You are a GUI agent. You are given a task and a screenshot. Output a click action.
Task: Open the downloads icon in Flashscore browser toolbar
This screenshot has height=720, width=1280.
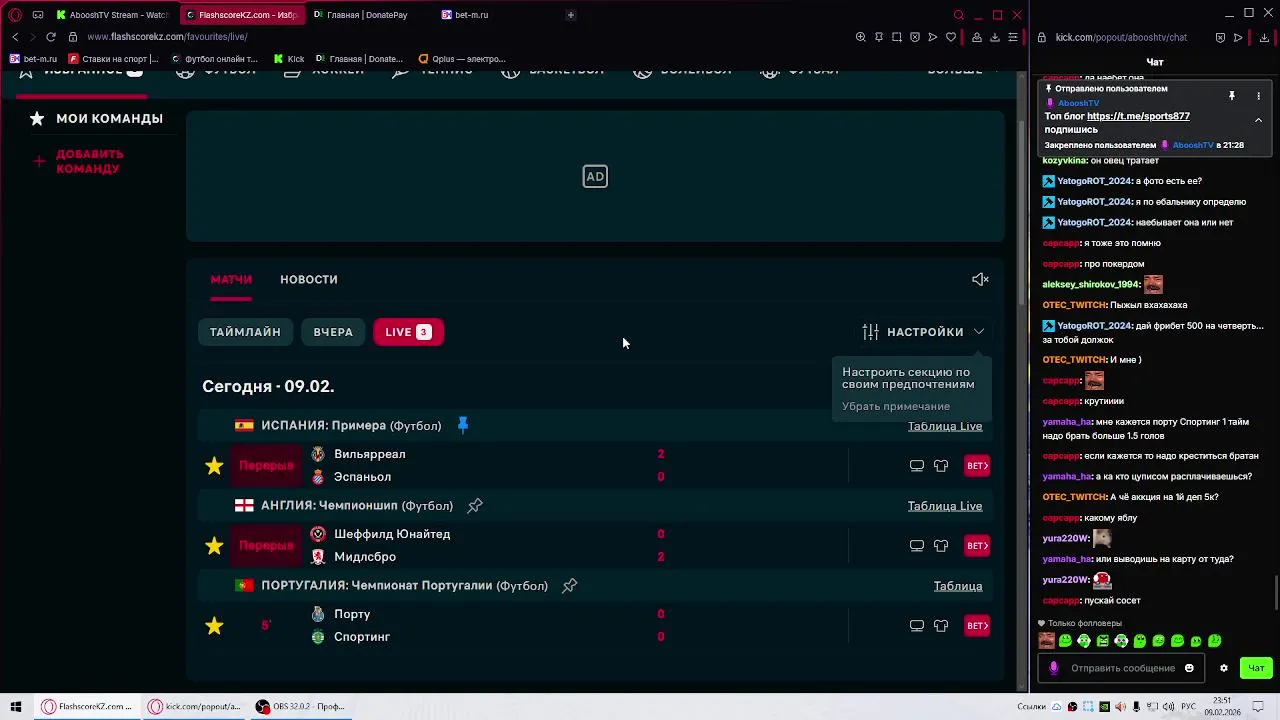[x=995, y=37]
